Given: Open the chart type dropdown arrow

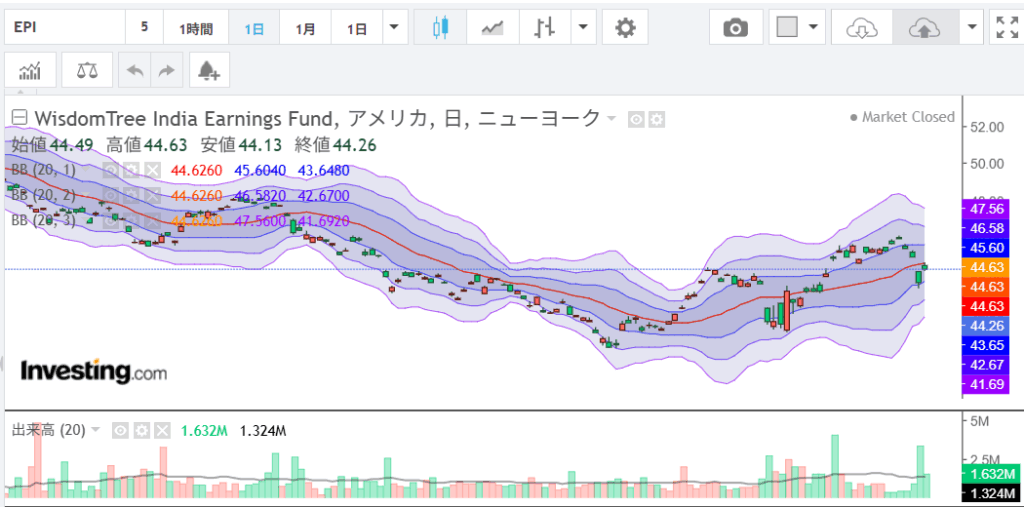Looking at the screenshot, I should pyautogui.click(x=583, y=27).
